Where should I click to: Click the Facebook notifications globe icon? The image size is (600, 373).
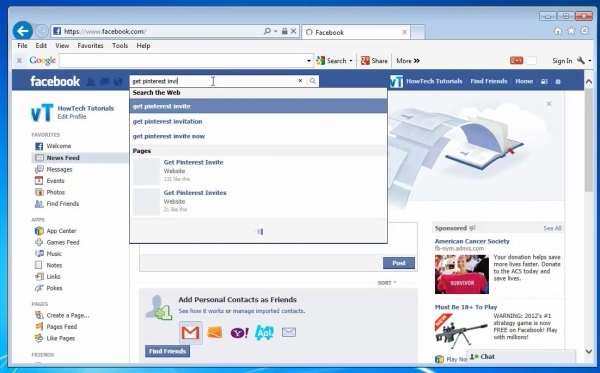coord(118,81)
